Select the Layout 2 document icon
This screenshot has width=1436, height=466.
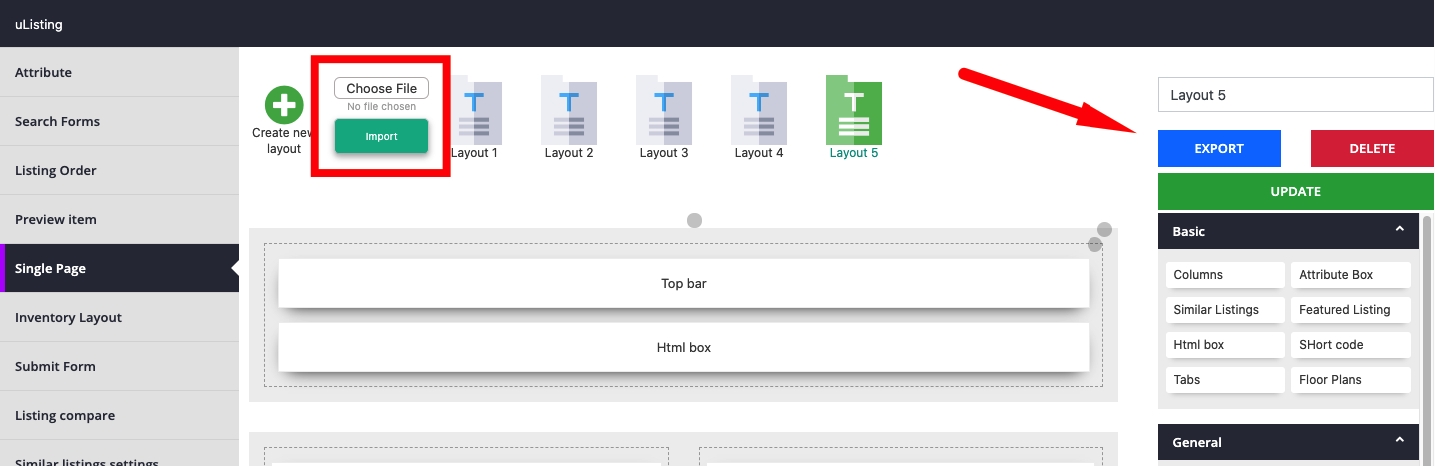click(569, 110)
